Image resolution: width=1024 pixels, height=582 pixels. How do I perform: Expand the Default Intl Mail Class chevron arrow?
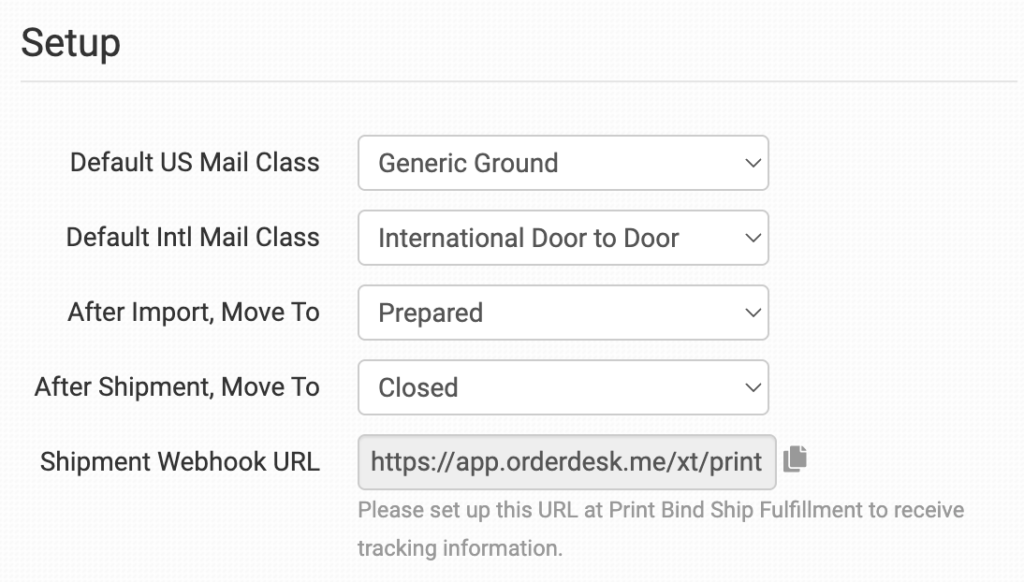[753, 238]
